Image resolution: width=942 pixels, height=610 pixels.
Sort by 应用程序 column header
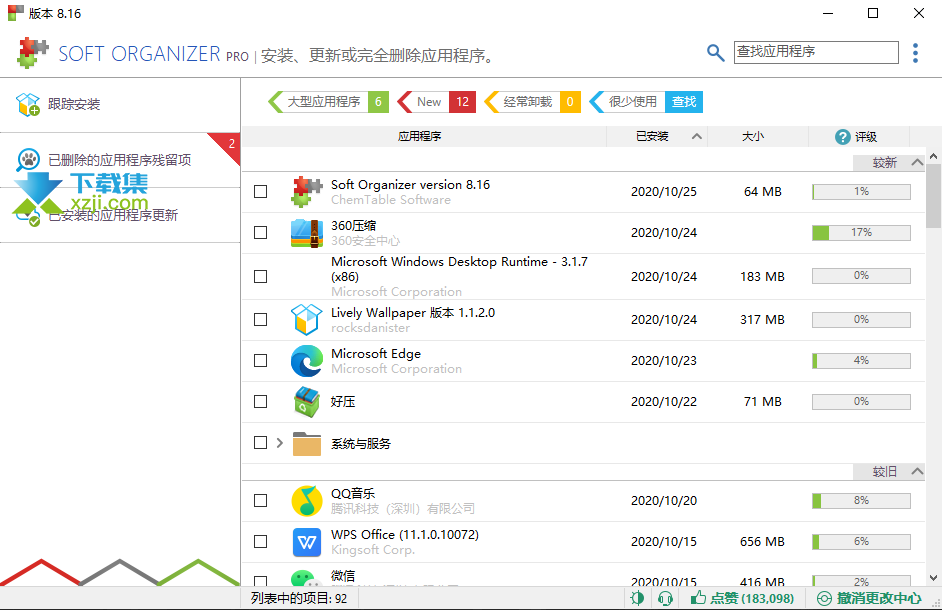(x=419, y=136)
